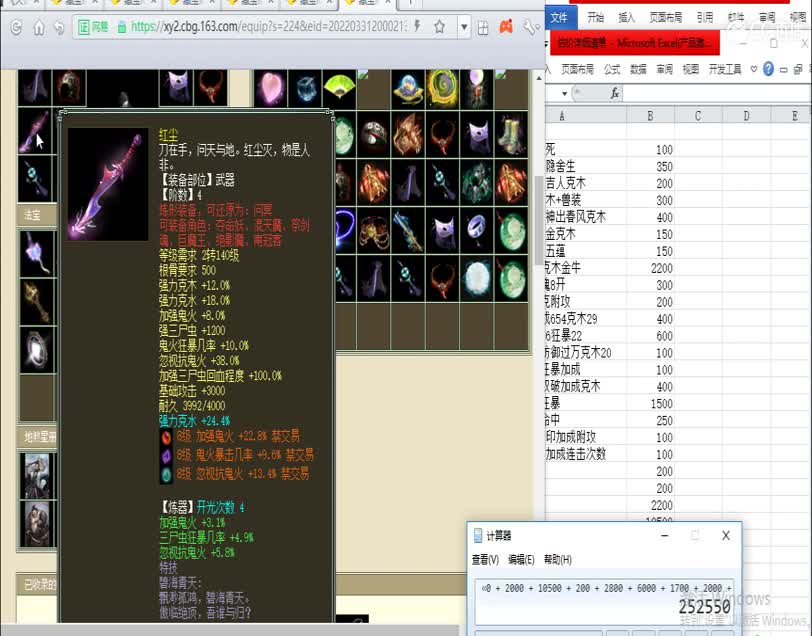Switch to the 插入 tab in Word
Viewport: 812px width, 636px height.
coord(627,18)
